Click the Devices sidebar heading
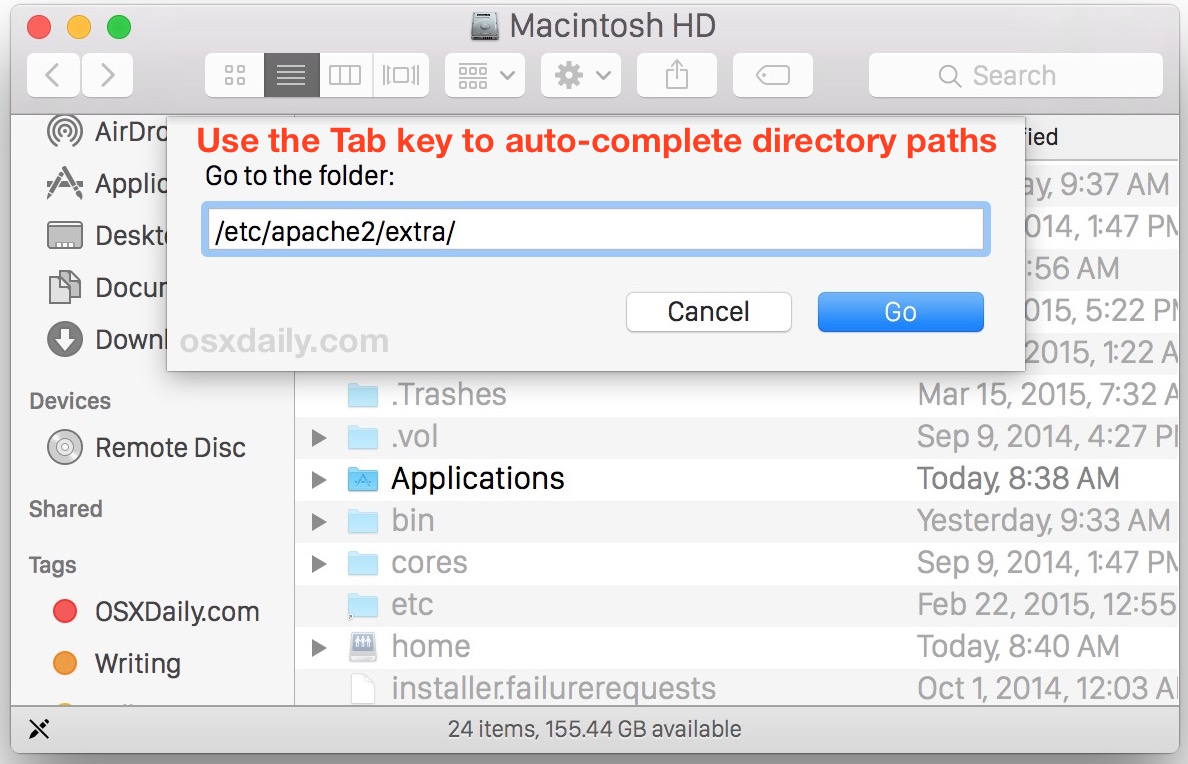 tap(70, 401)
